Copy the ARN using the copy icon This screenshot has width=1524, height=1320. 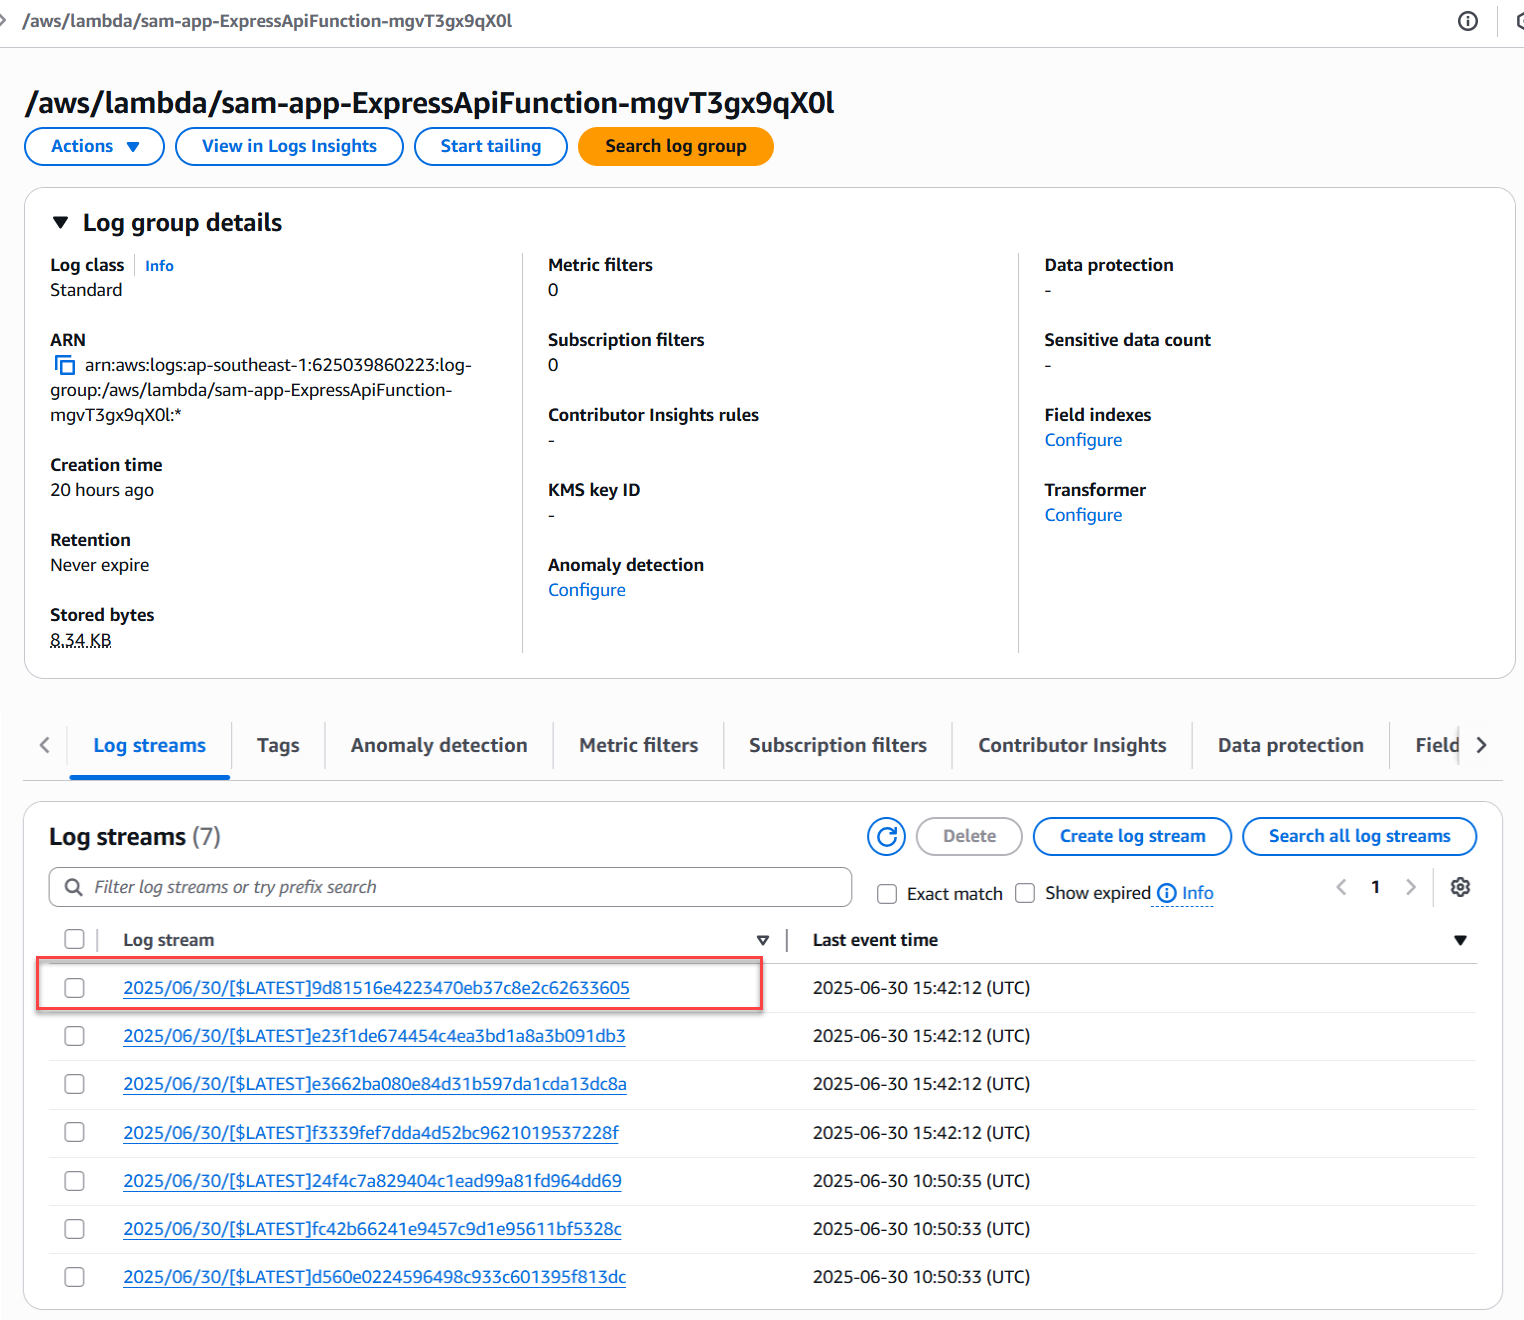[x=65, y=365]
